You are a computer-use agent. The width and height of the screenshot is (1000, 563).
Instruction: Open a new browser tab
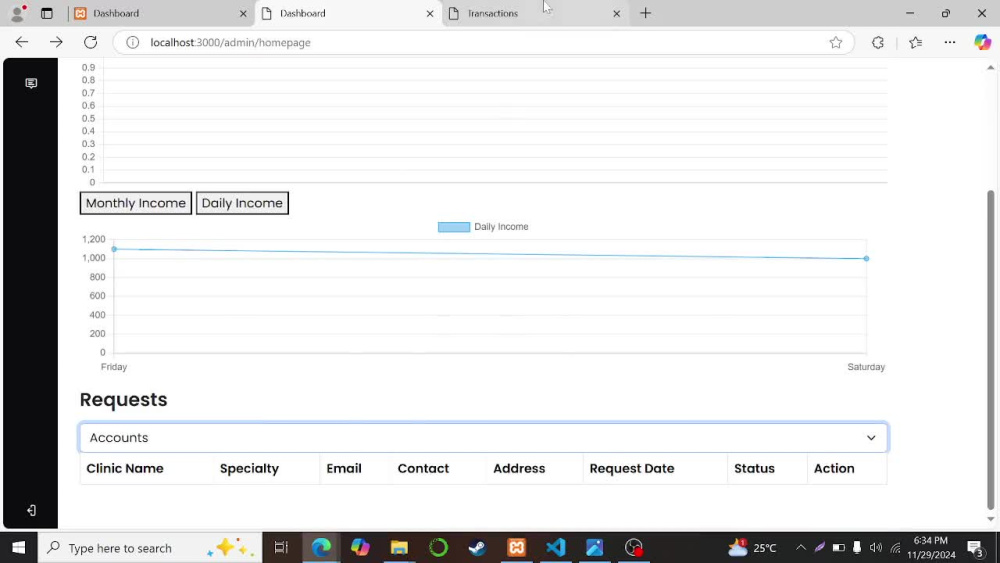click(x=645, y=13)
